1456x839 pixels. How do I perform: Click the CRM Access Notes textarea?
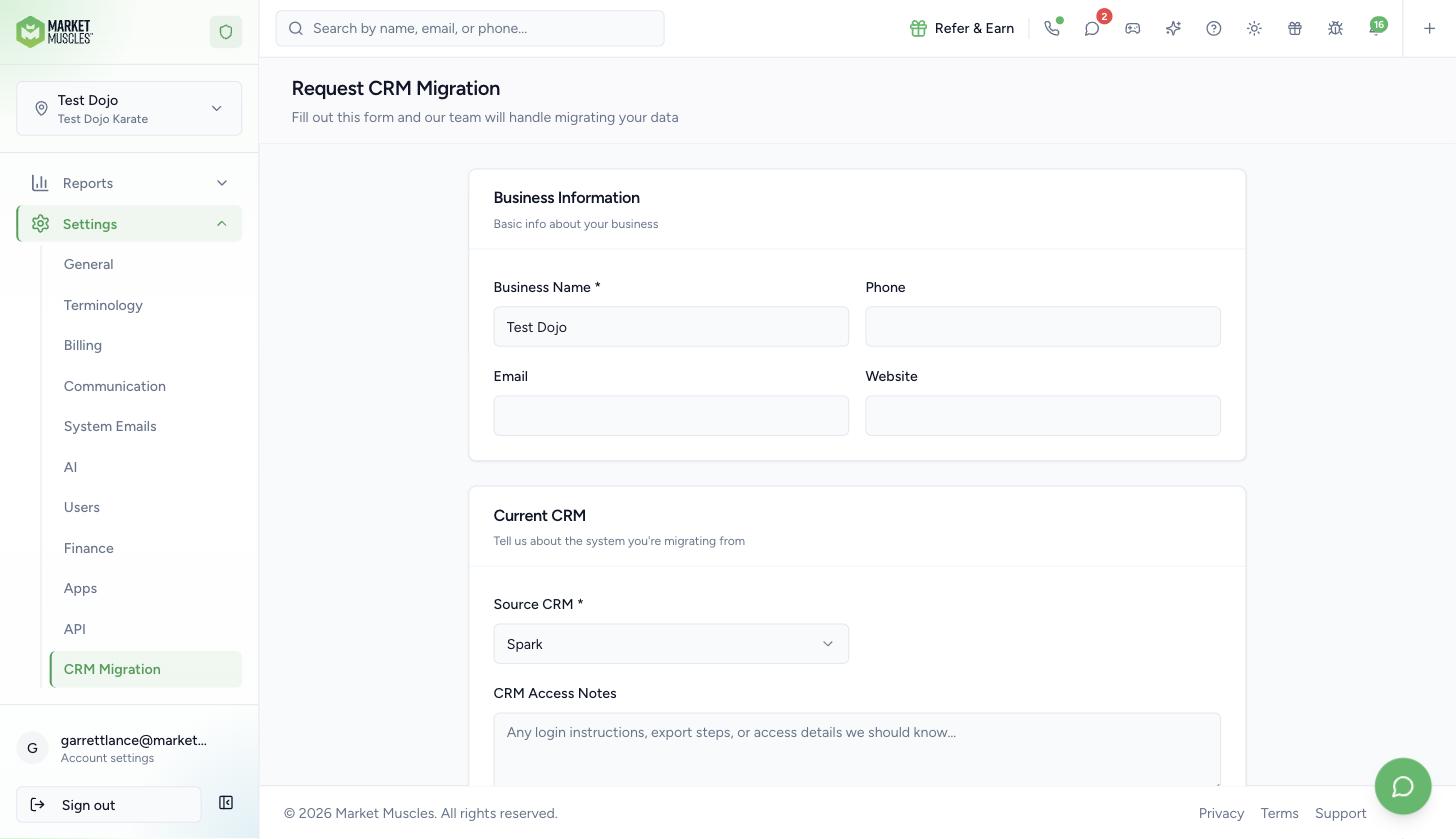pyautogui.click(x=857, y=749)
